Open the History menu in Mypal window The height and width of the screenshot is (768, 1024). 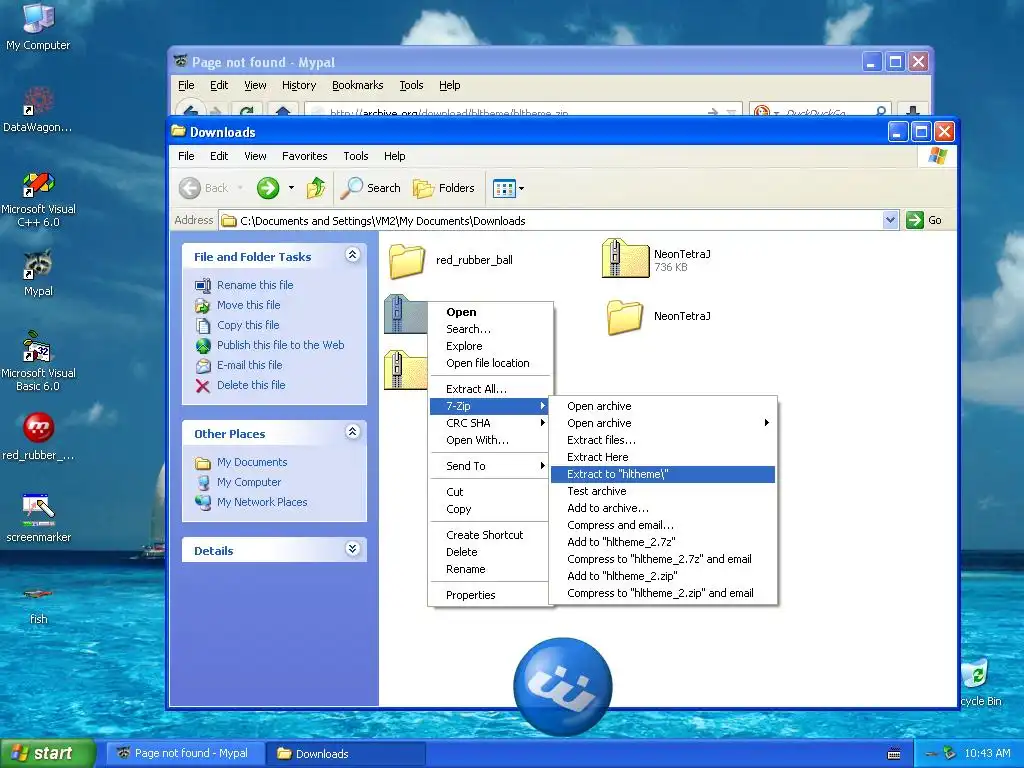click(x=299, y=86)
